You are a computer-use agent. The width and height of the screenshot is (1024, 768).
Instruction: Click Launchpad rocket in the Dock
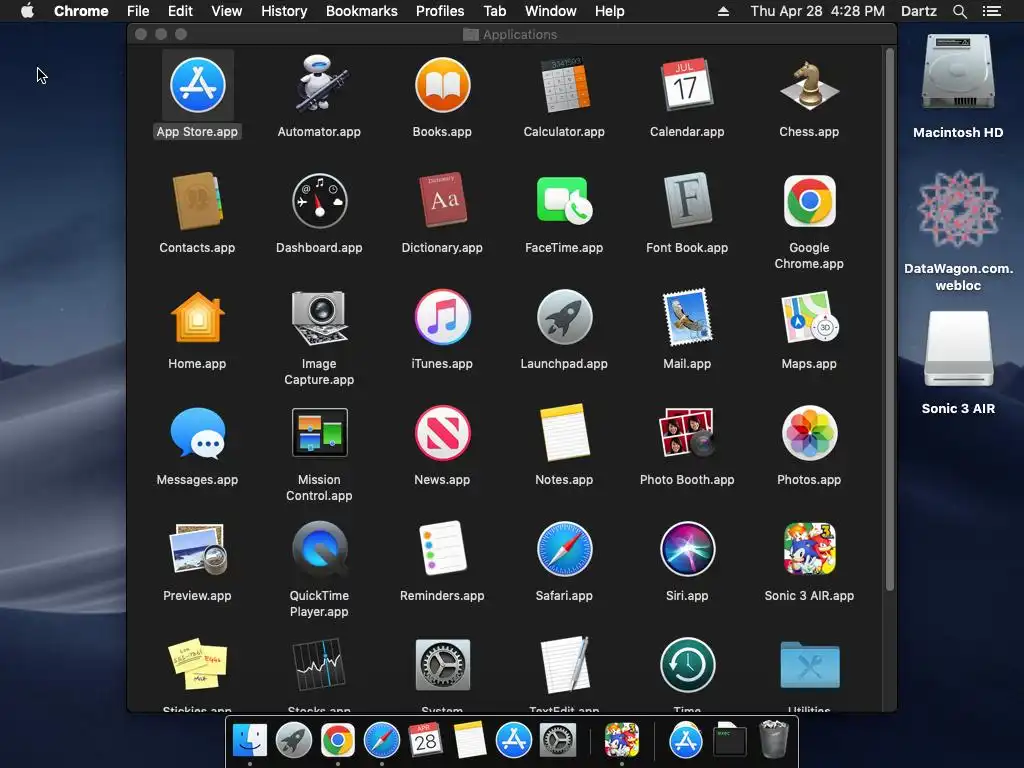[293, 741]
